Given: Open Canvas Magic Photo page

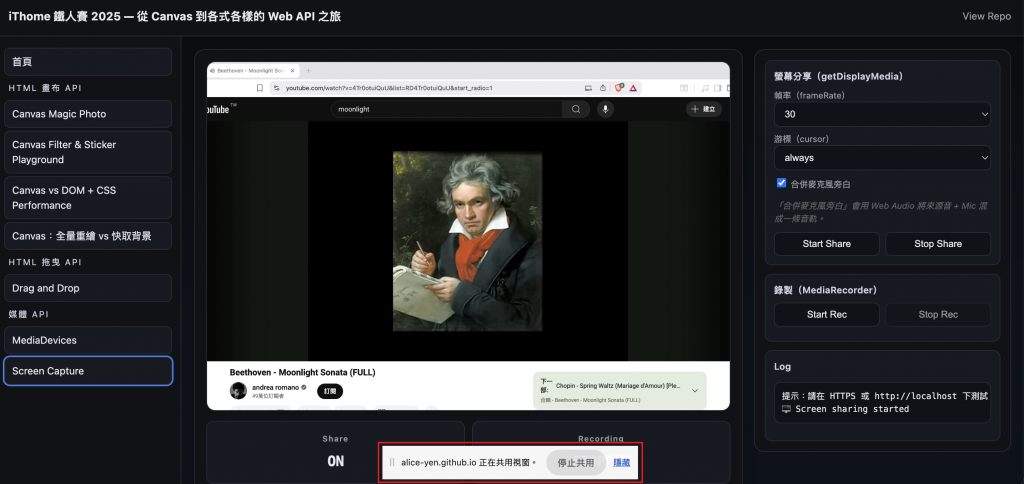Looking at the screenshot, I should 88,114.
